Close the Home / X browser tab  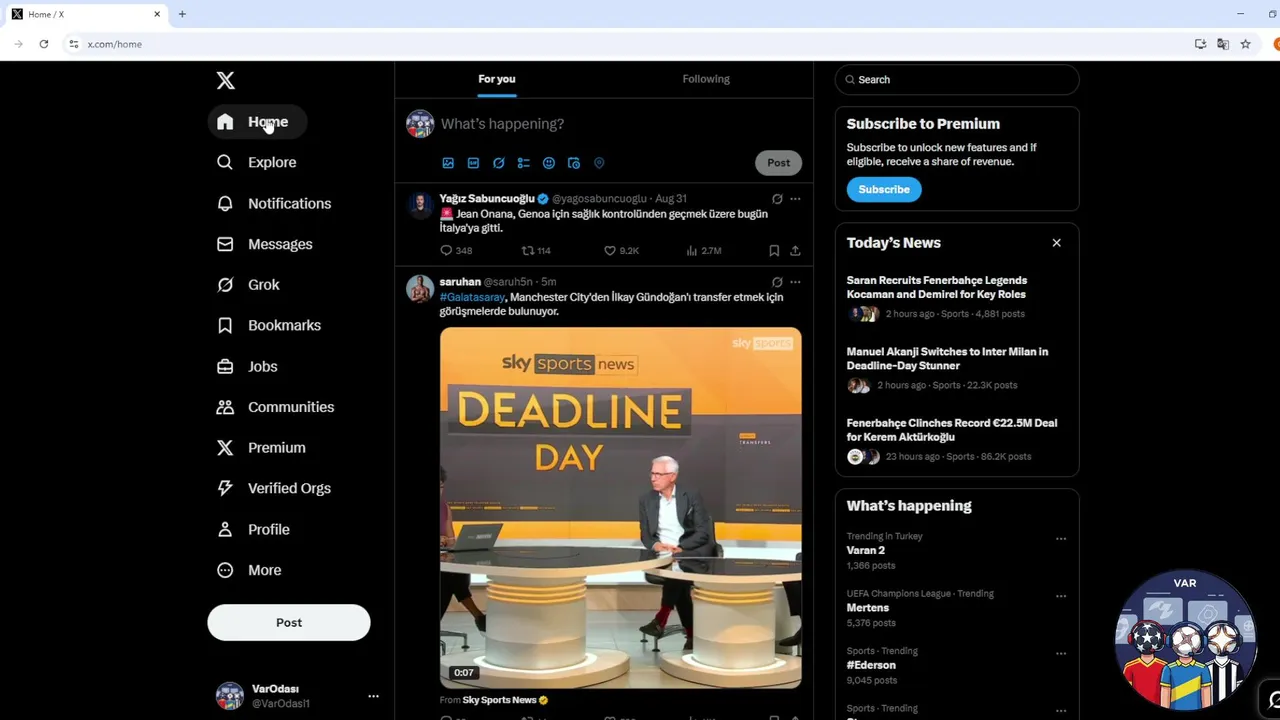157,14
